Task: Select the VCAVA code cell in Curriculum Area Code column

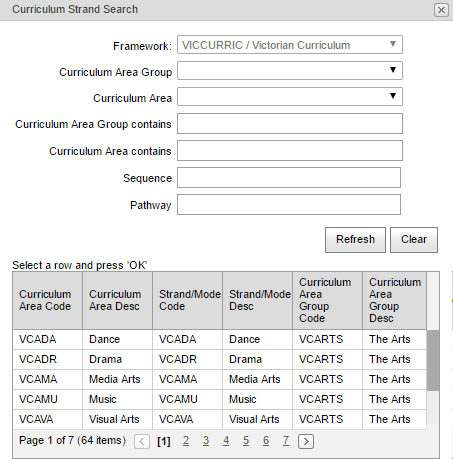Action: pyautogui.click(x=47, y=419)
